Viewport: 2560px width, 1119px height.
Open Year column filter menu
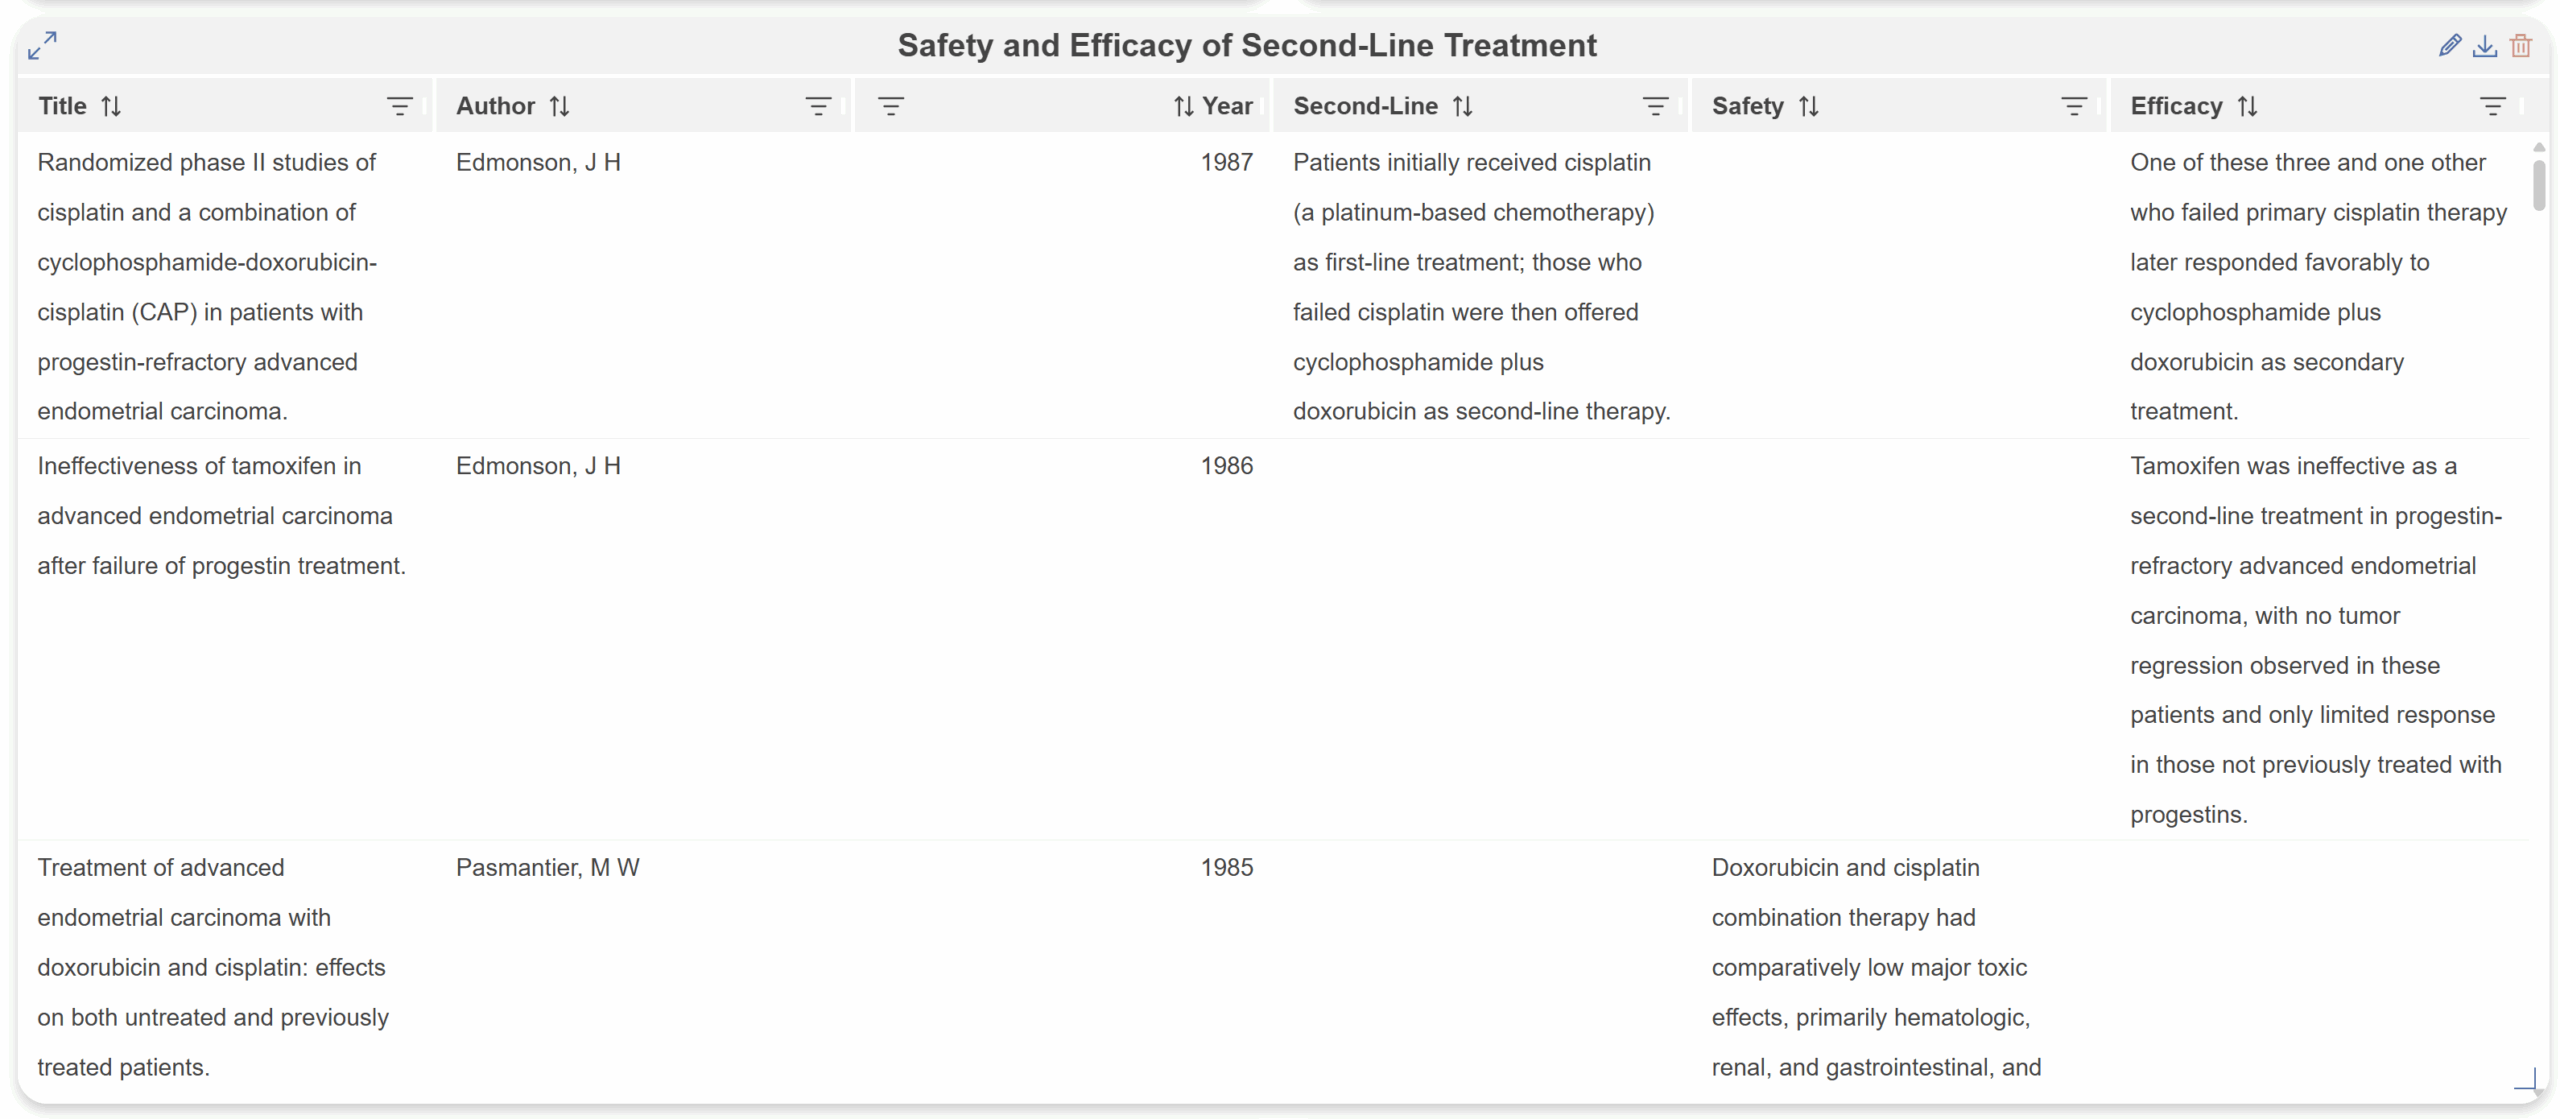pos(890,106)
